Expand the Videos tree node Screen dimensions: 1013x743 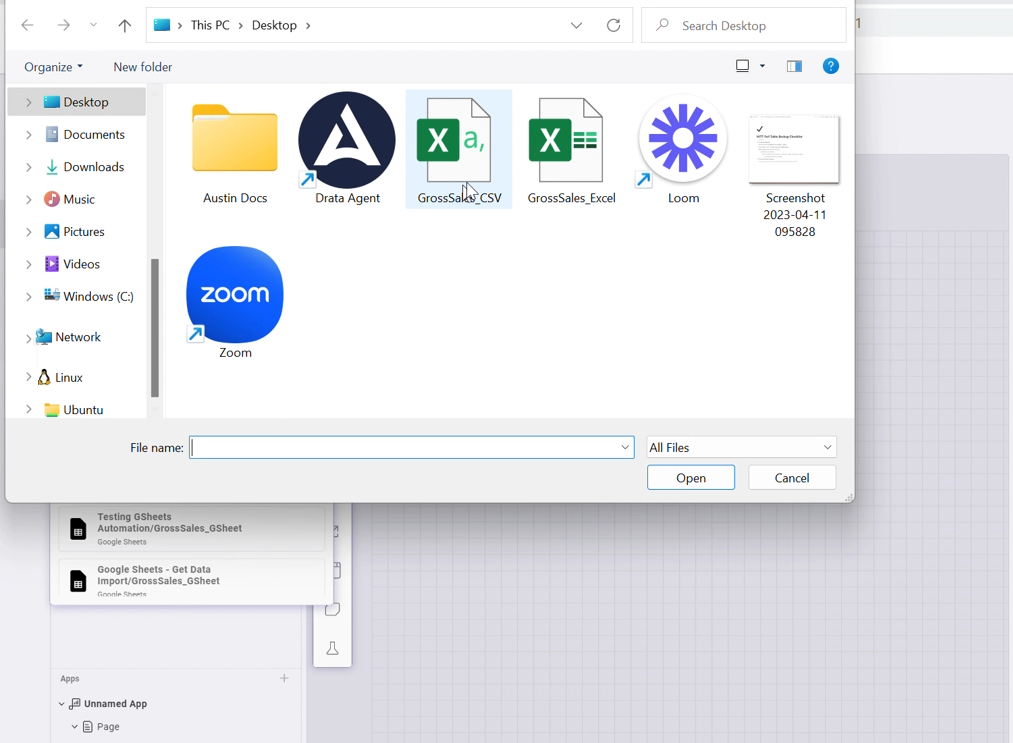(28, 264)
